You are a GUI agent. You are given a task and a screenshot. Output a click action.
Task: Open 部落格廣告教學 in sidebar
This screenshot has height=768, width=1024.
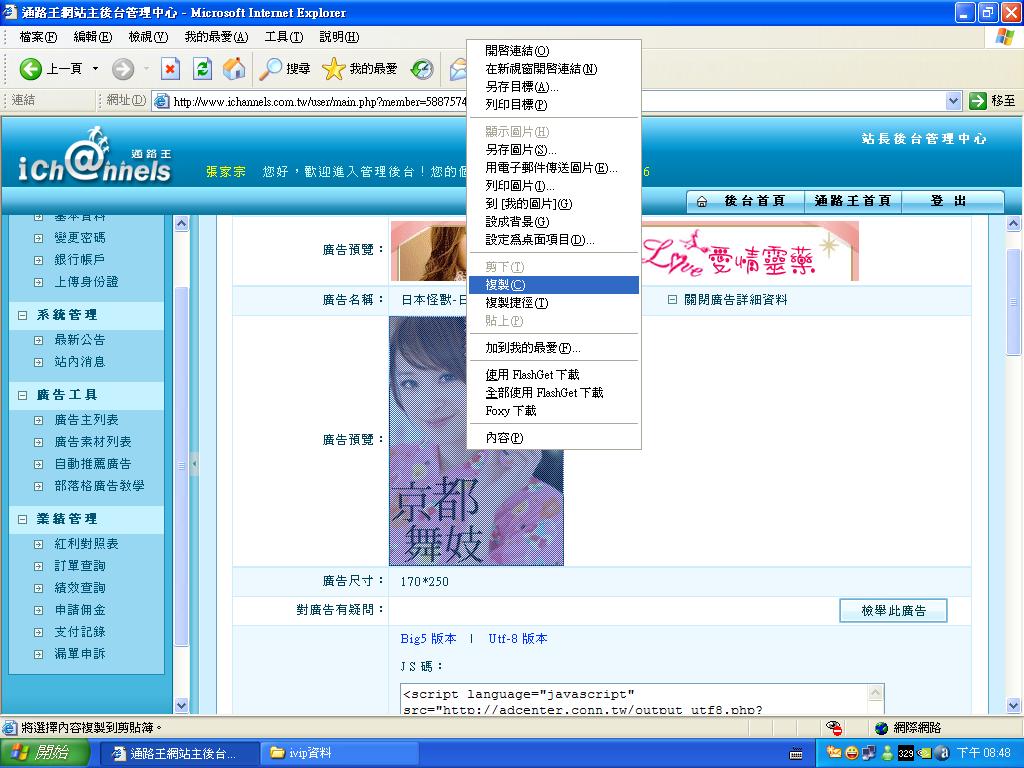click(x=99, y=486)
